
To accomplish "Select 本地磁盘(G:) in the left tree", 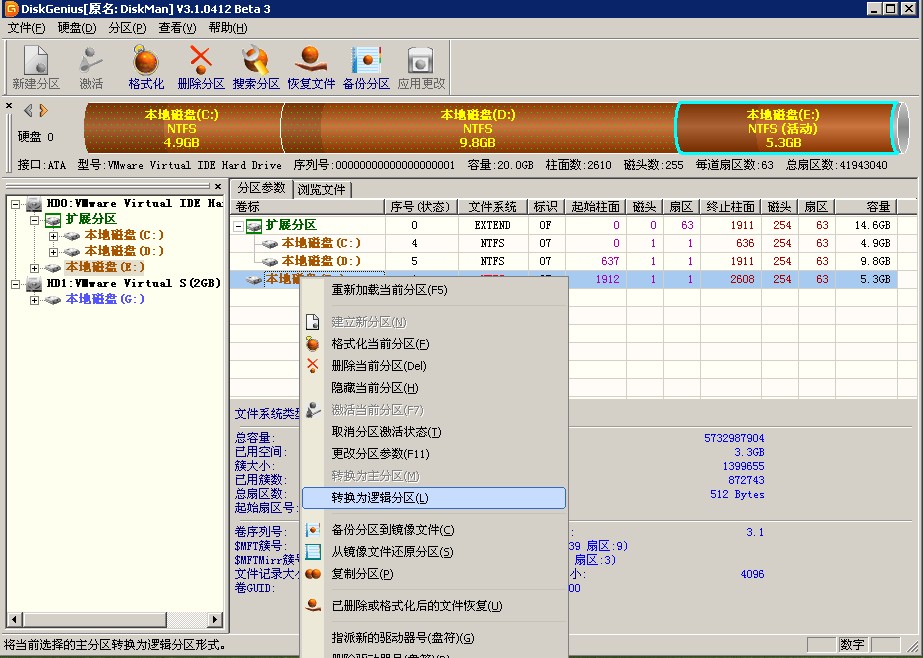I will tap(105, 299).
